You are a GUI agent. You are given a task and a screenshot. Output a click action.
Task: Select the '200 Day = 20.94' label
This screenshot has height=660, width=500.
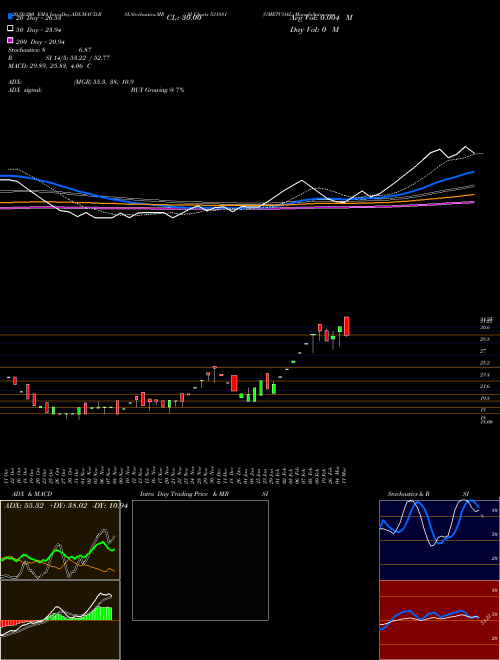point(40,42)
